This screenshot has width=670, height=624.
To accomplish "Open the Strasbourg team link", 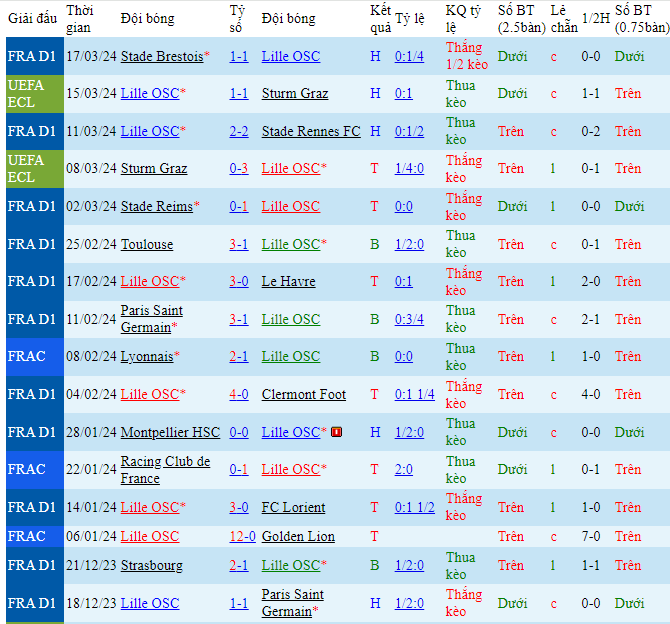I will tap(152, 565).
